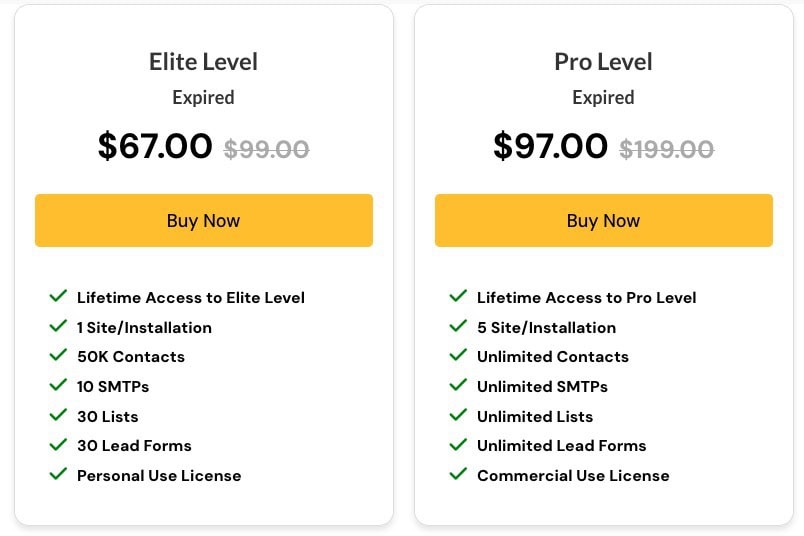Click Buy Now for Pro Level
This screenshot has width=804, height=536.
click(604, 221)
